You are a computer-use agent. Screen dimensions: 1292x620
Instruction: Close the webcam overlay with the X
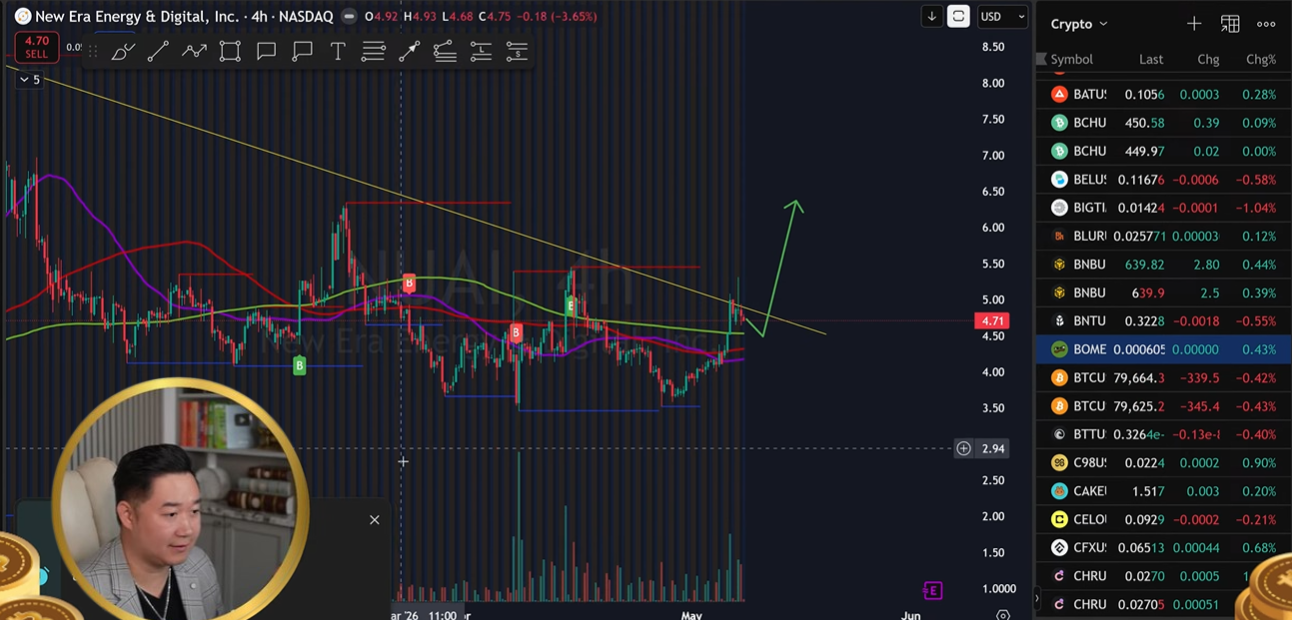(x=374, y=520)
